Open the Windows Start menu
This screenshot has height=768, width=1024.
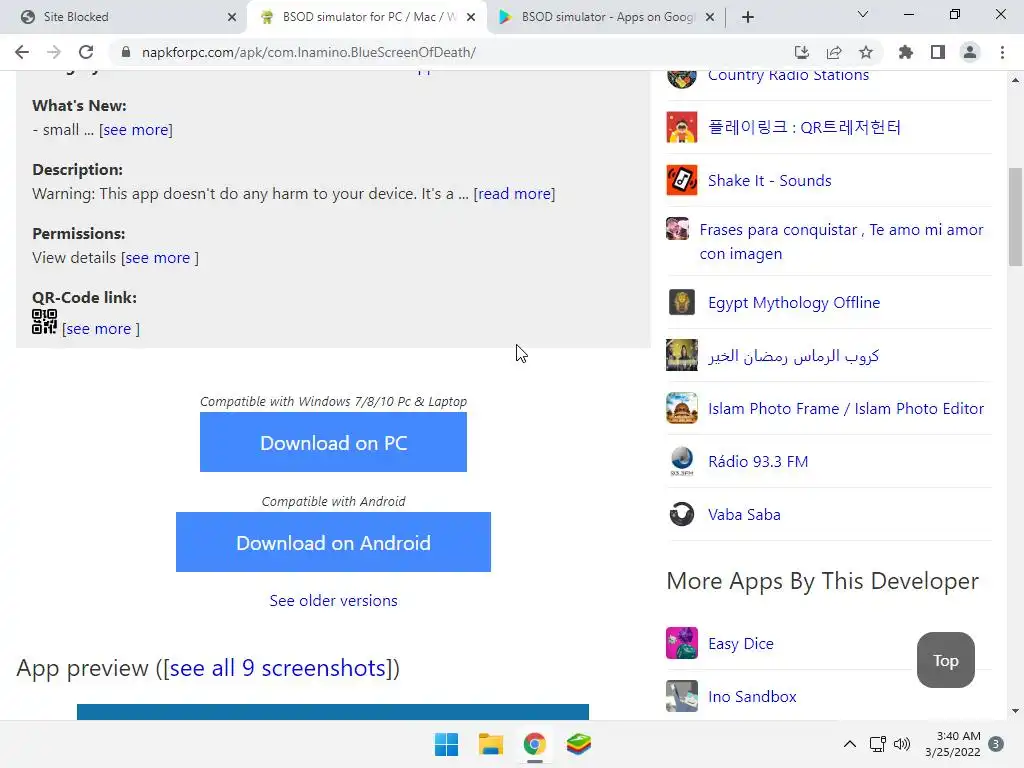[447, 744]
